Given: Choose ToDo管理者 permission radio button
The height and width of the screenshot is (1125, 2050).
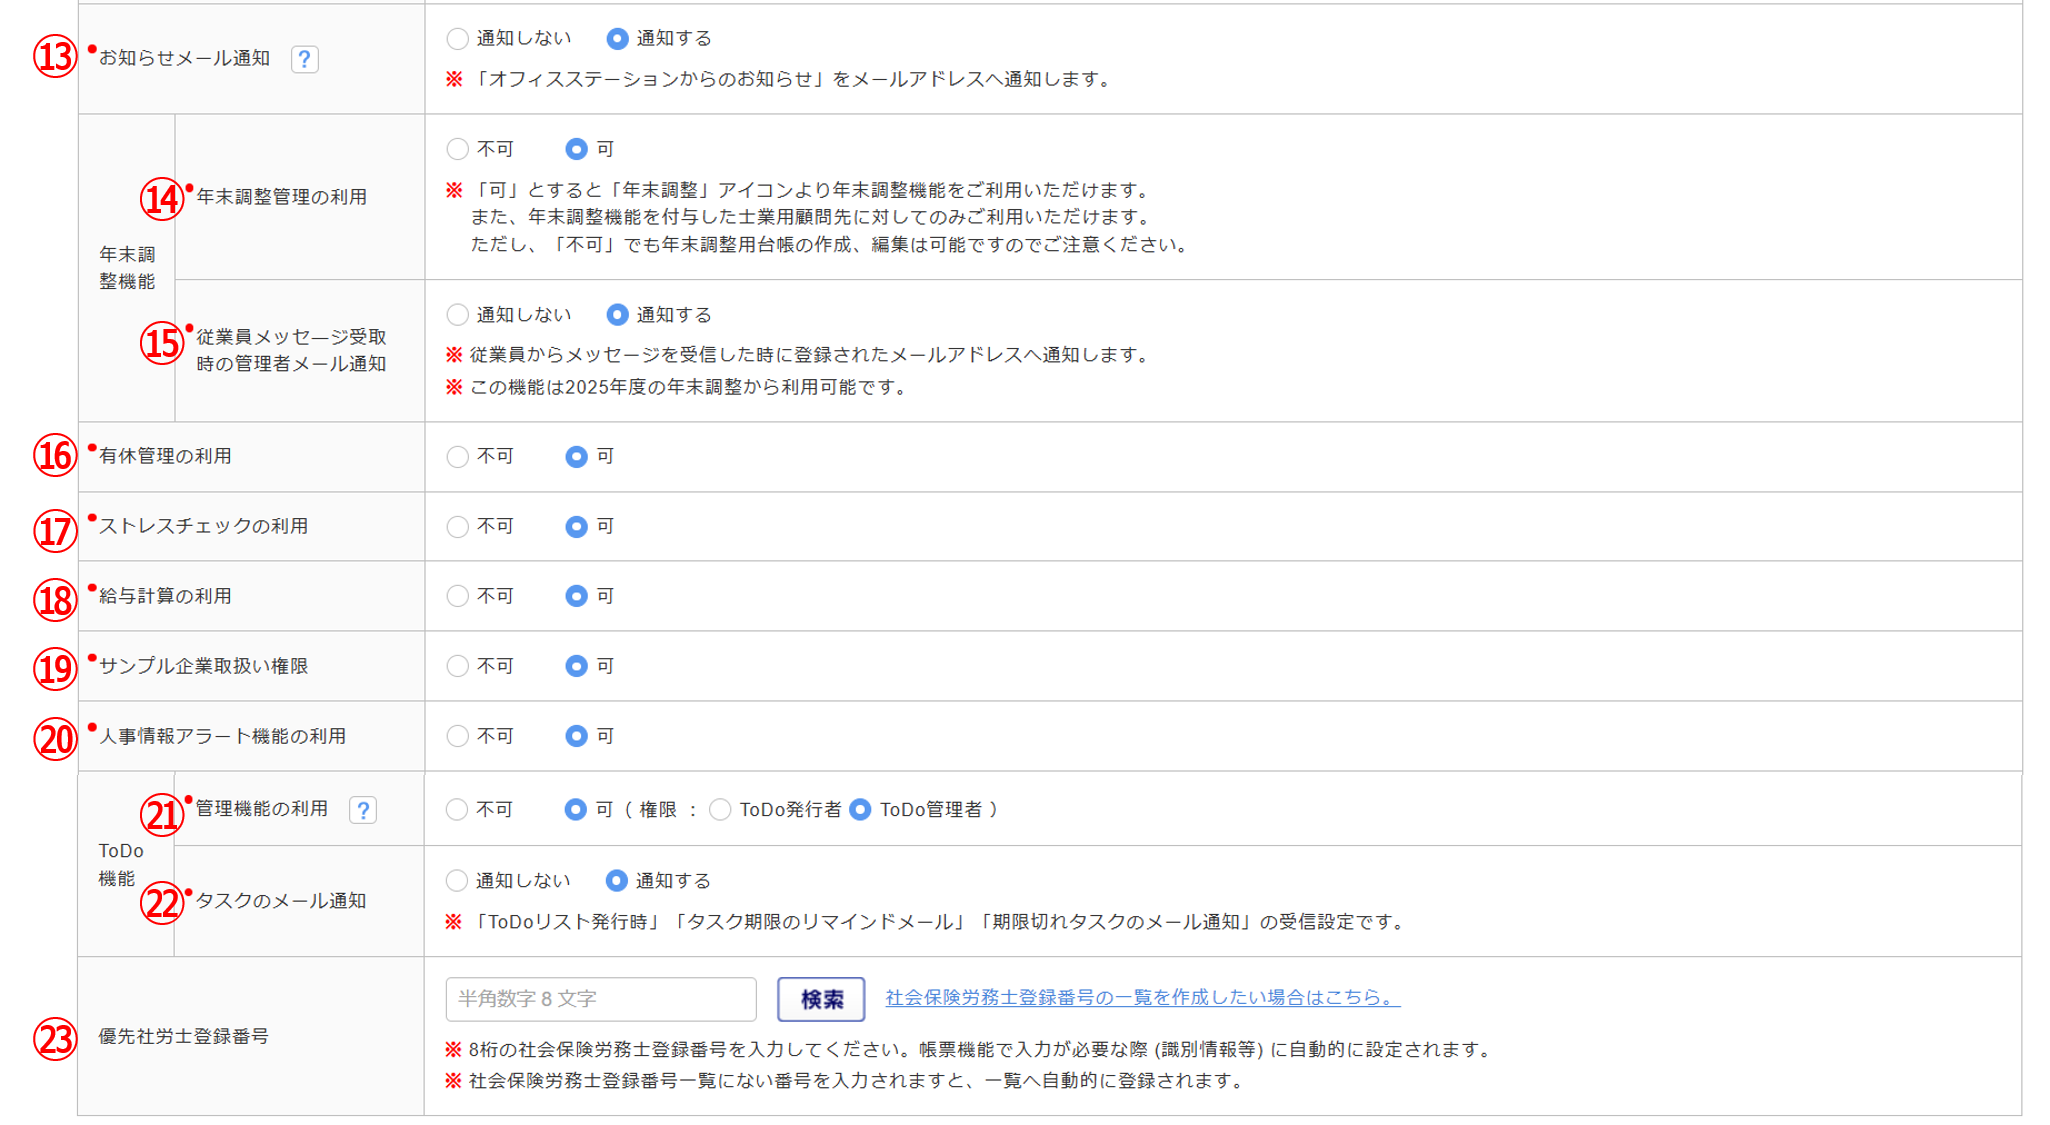Looking at the screenshot, I should coord(860,810).
